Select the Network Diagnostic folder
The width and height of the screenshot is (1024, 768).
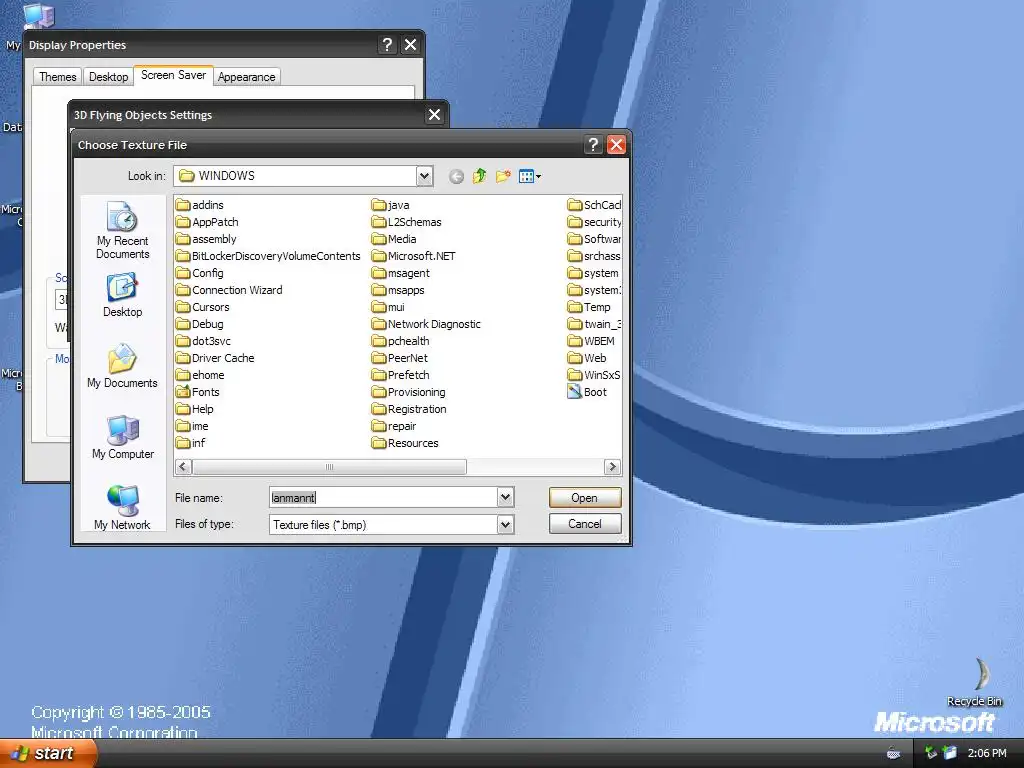tap(426, 324)
